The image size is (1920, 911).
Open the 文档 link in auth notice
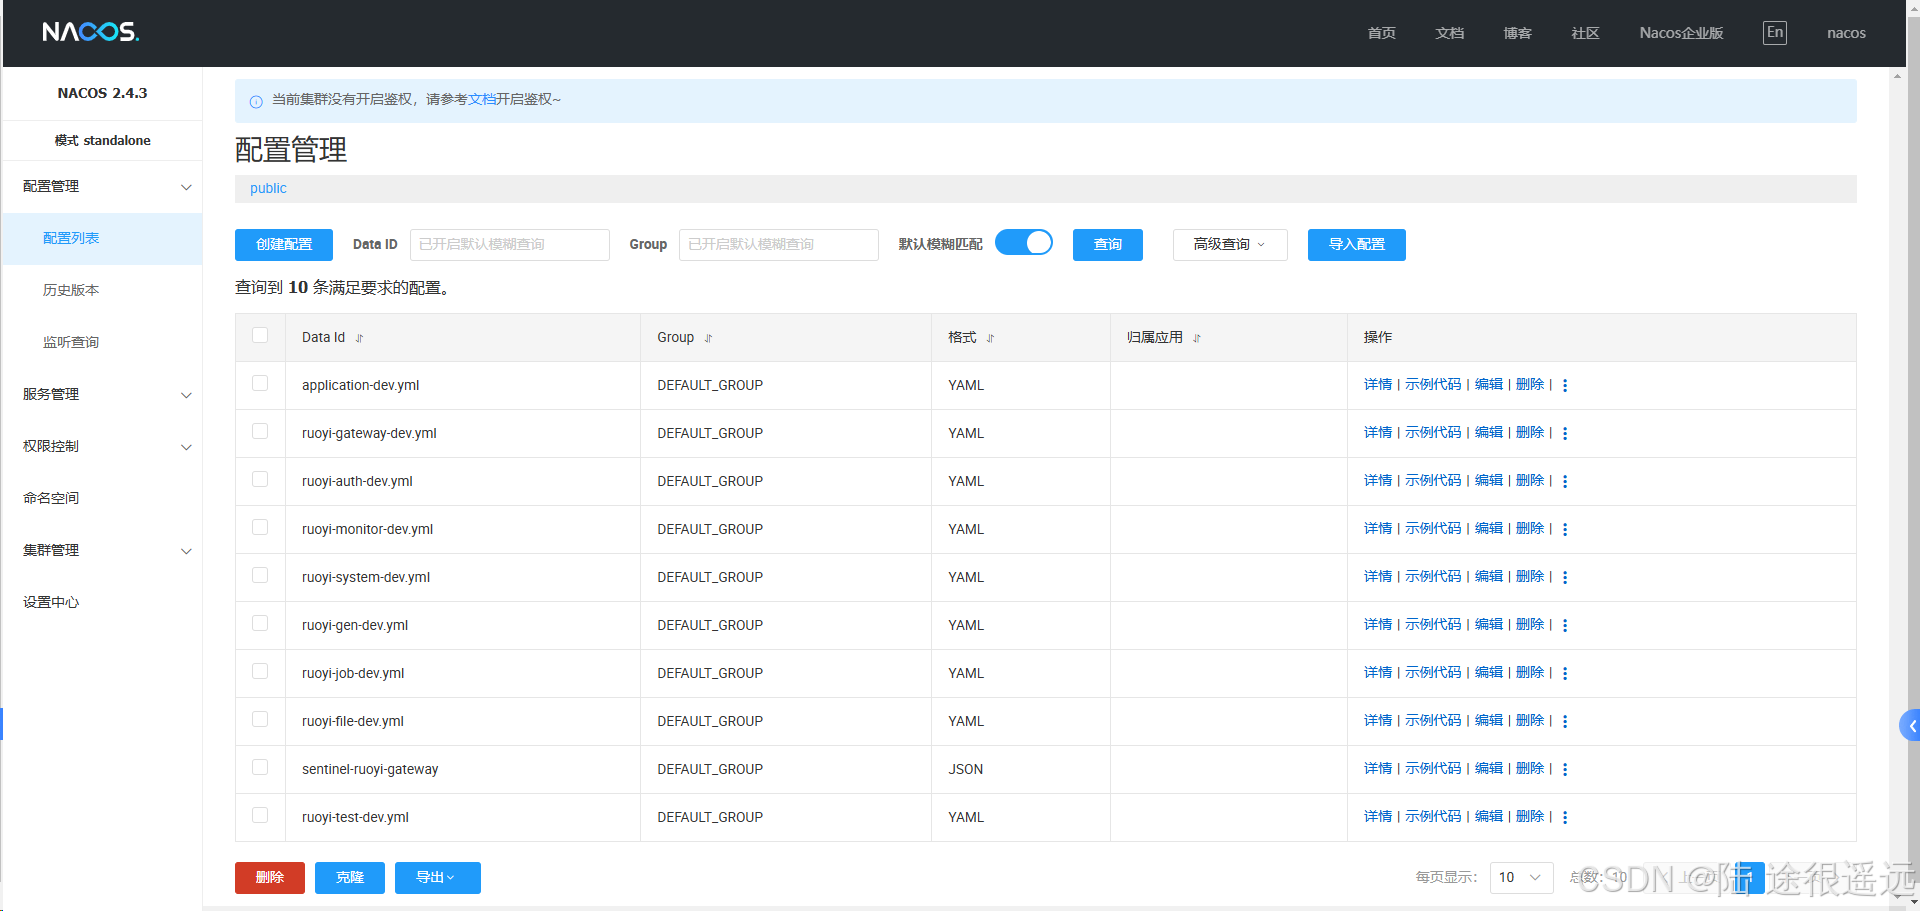coord(482,99)
